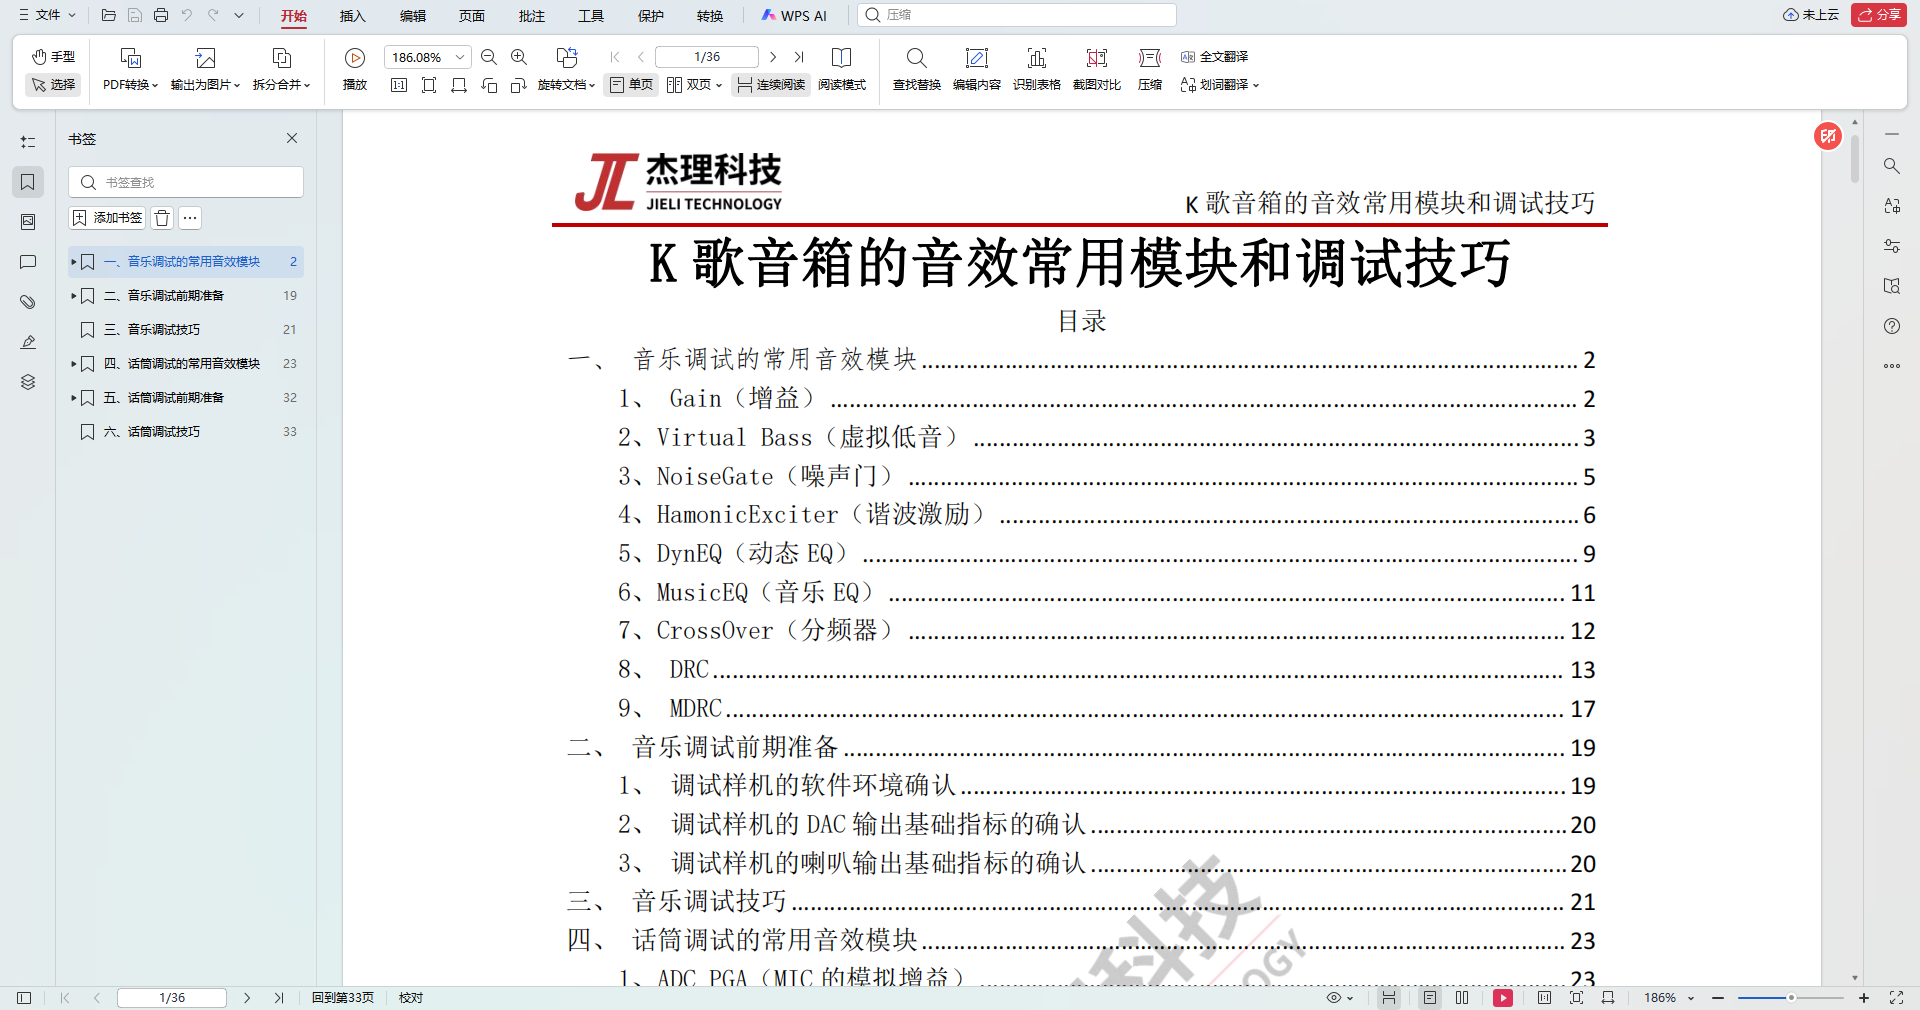Toggle 连续阅读 continuous reading

click(x=770, y=85)
